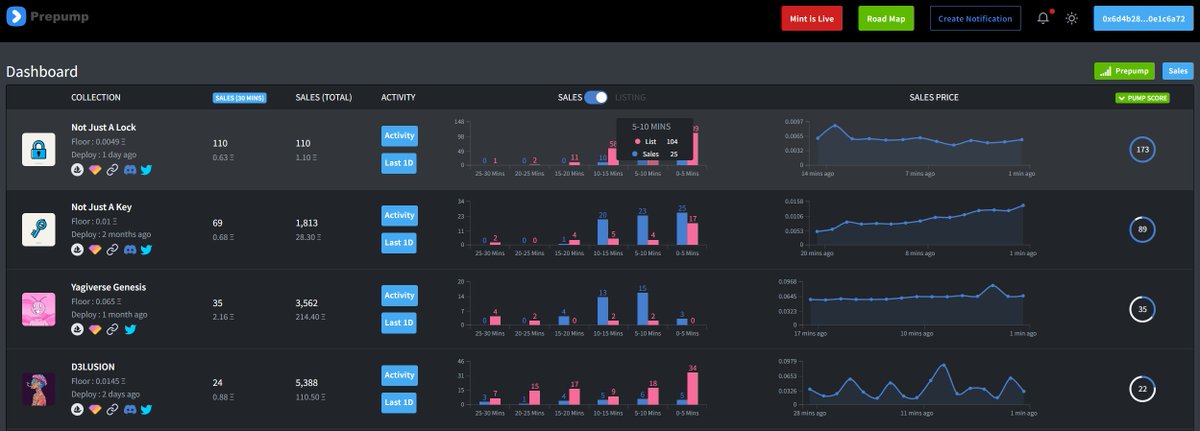Viewport: 1200px width, 431px height.
Task: Click Activity button for D3LUSION
Action: point(399,375)
